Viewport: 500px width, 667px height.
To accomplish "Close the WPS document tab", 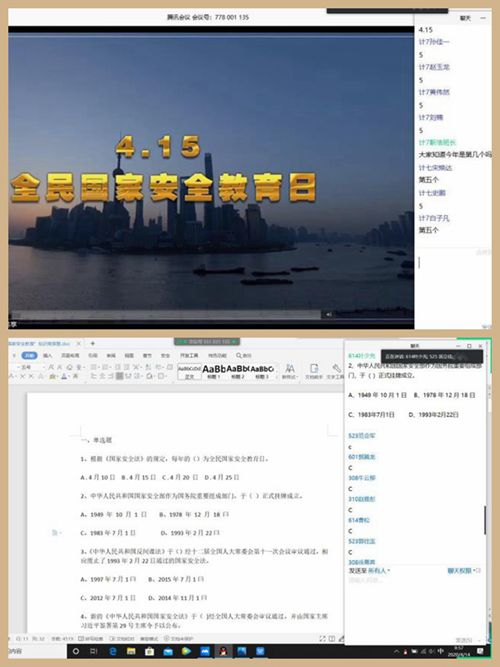I will click(x=78, y=343).
